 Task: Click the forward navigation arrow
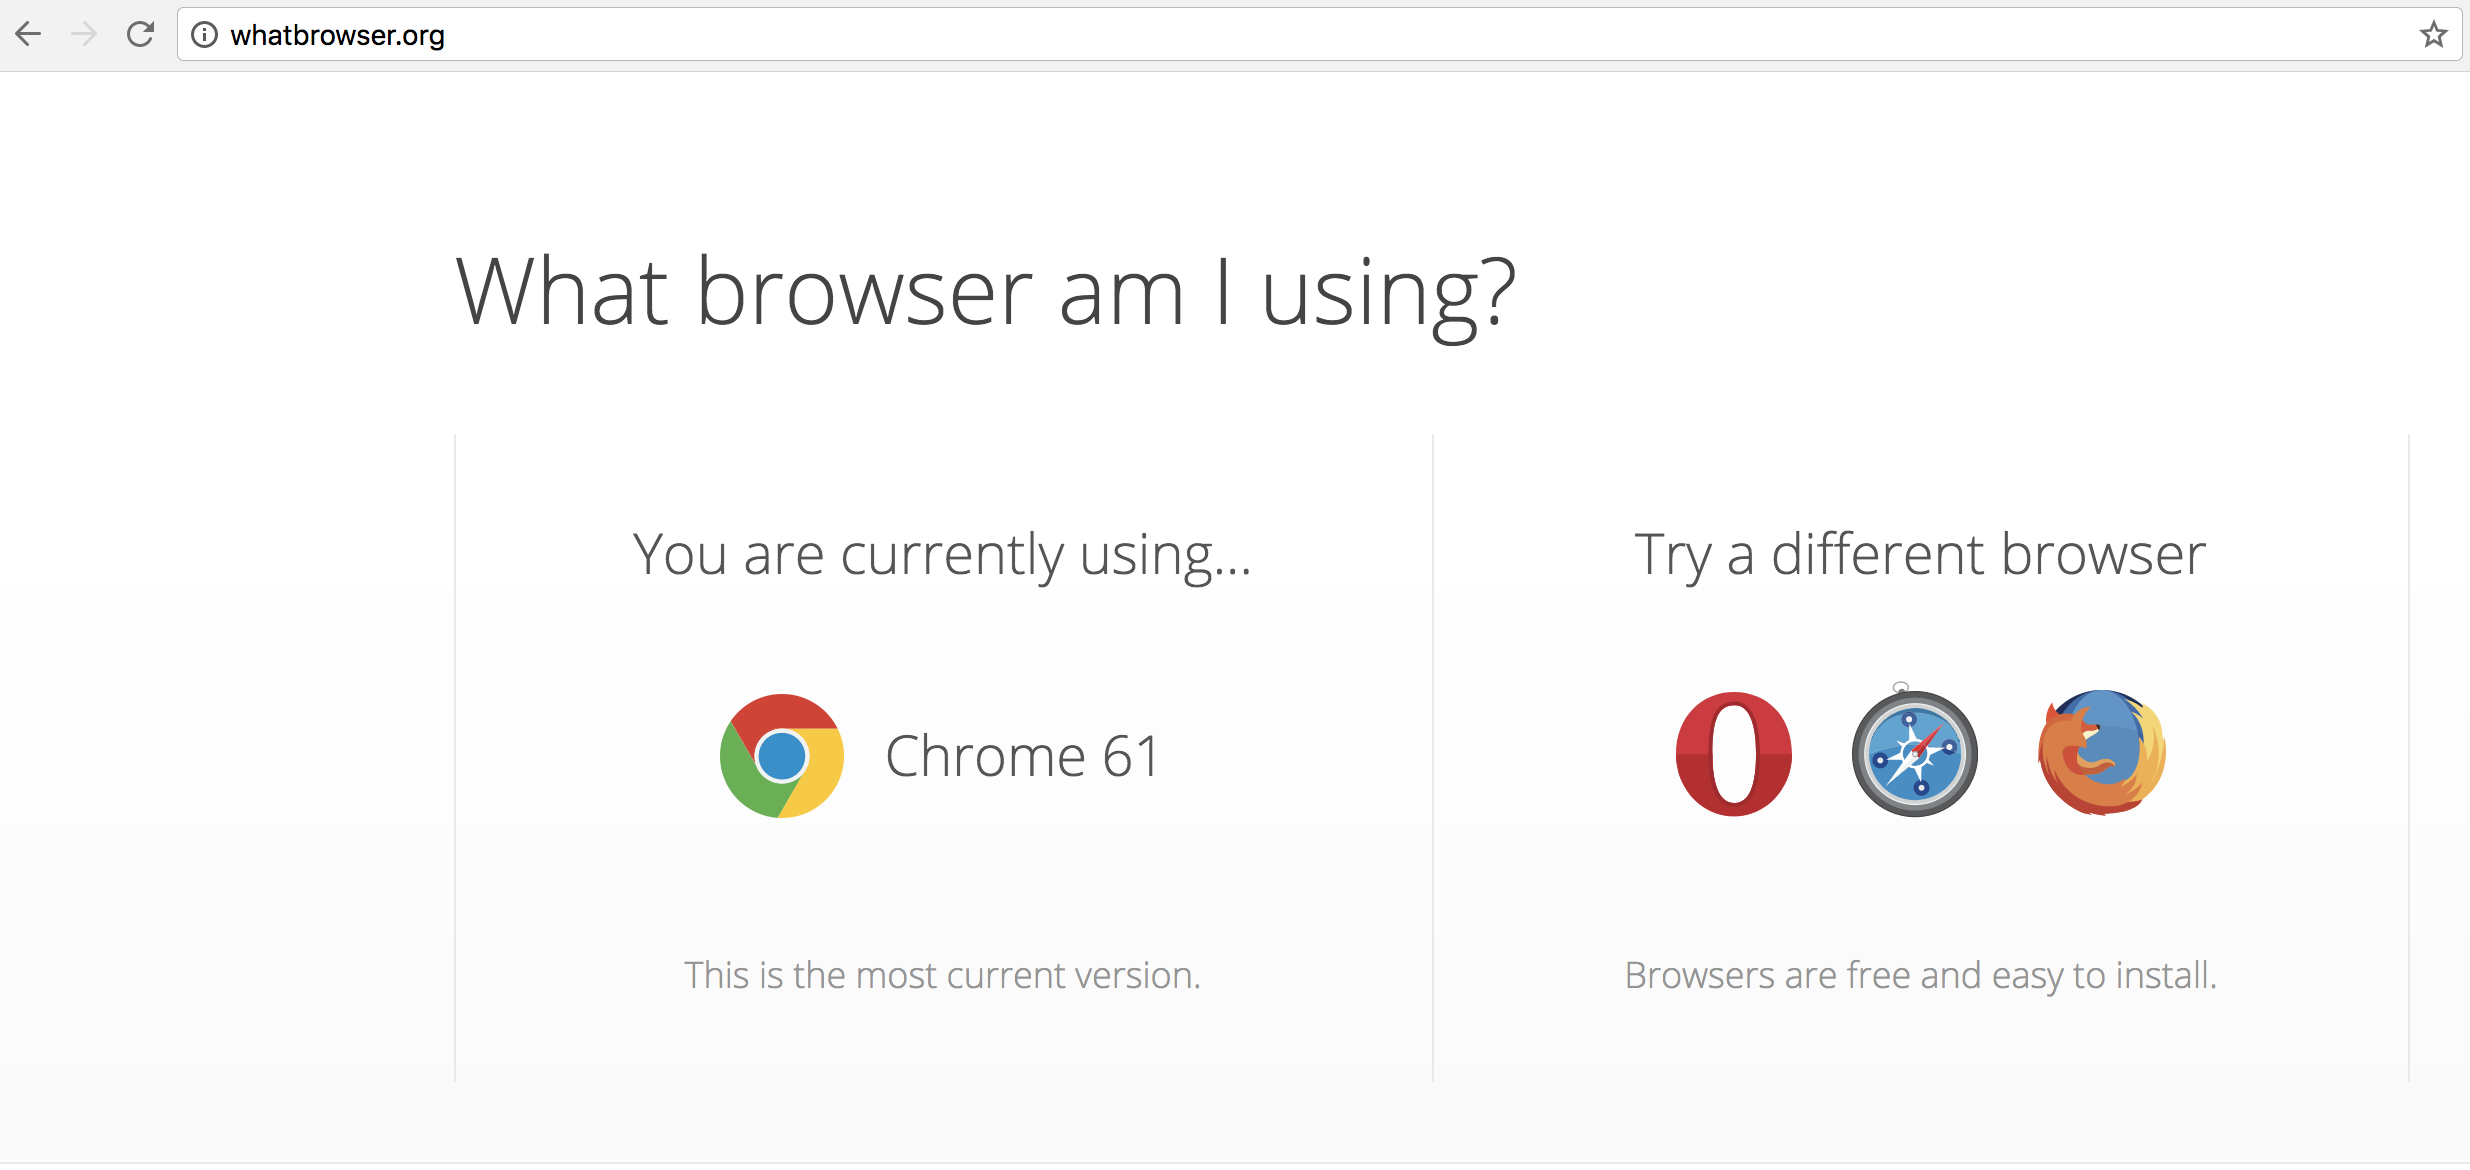coord(85,35)
